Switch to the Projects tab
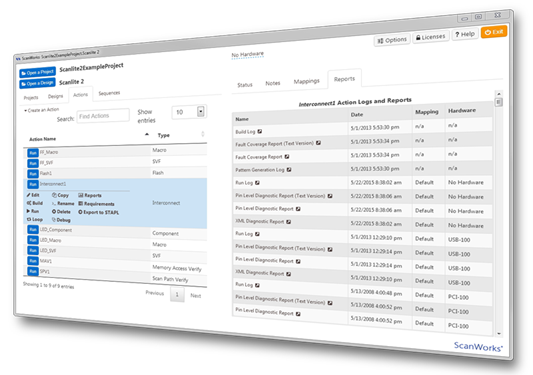This screenshot has width=533, height=375. point(31,98)
